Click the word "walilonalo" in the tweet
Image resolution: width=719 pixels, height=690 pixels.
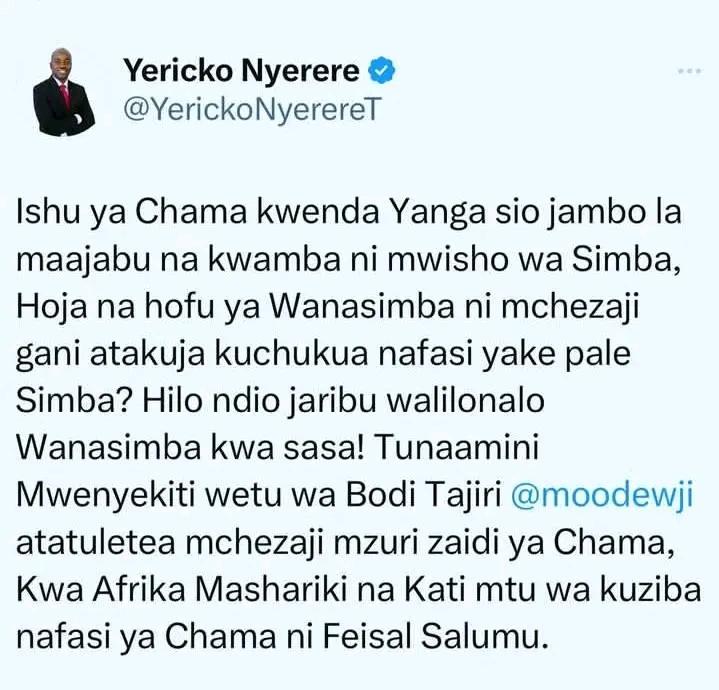click(466, 400)
